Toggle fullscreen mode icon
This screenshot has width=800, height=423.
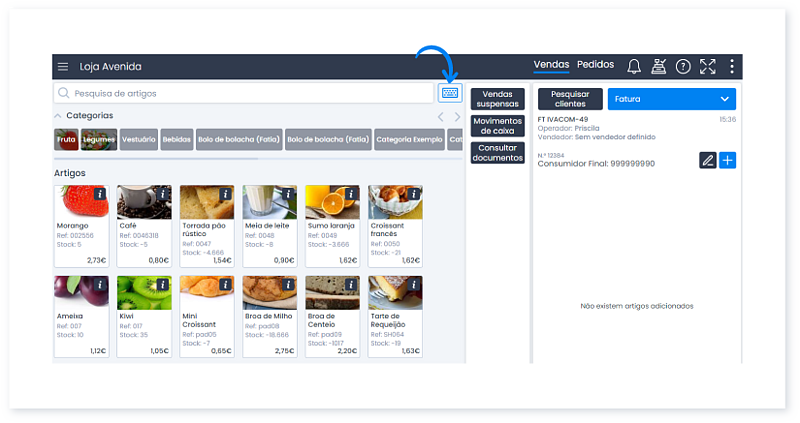tap(708, 66)
